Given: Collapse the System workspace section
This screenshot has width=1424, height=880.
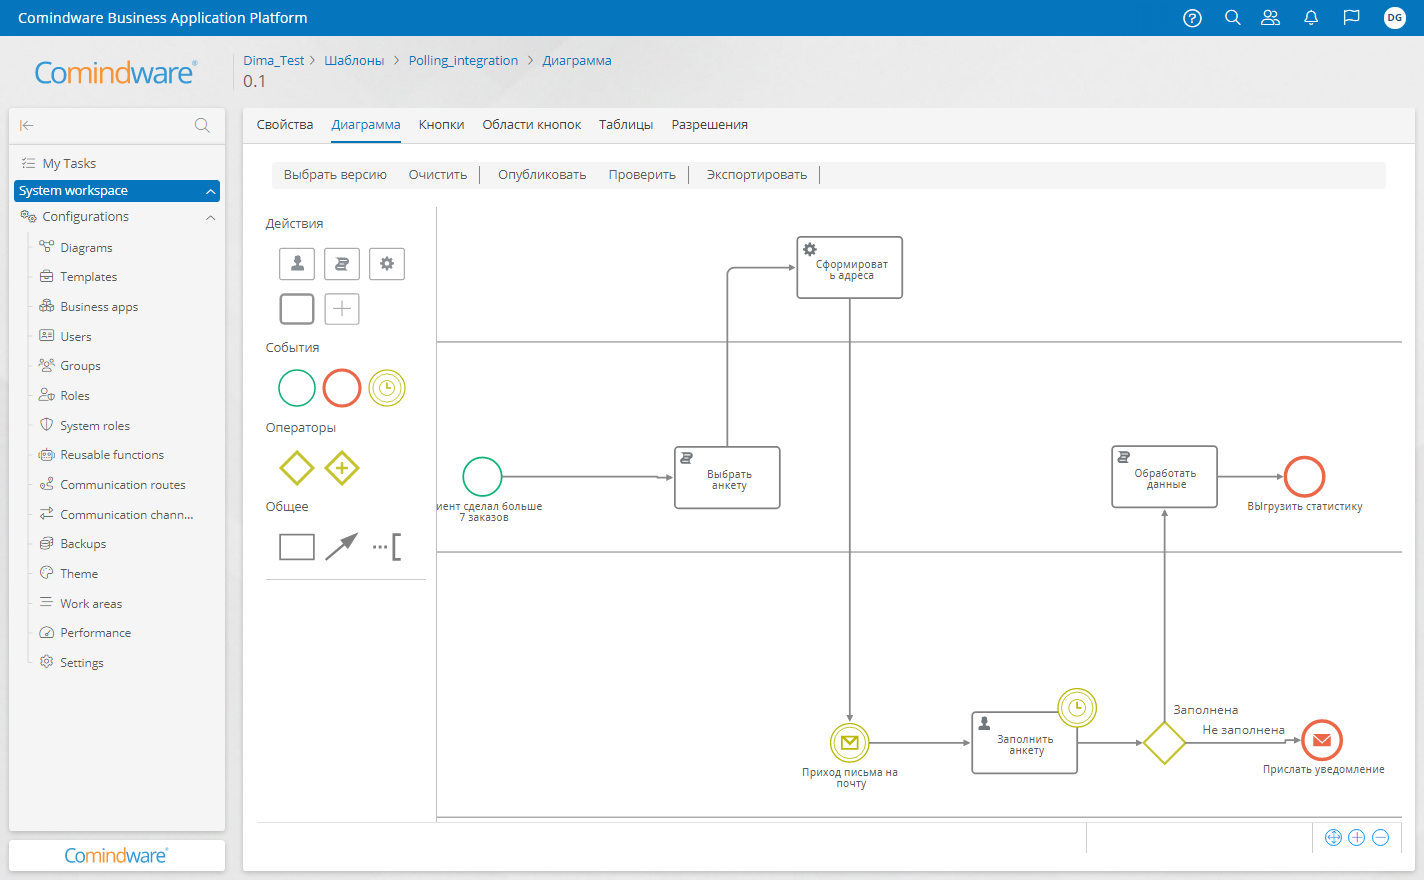Looking at the screenshot, I should click(211, 191).
